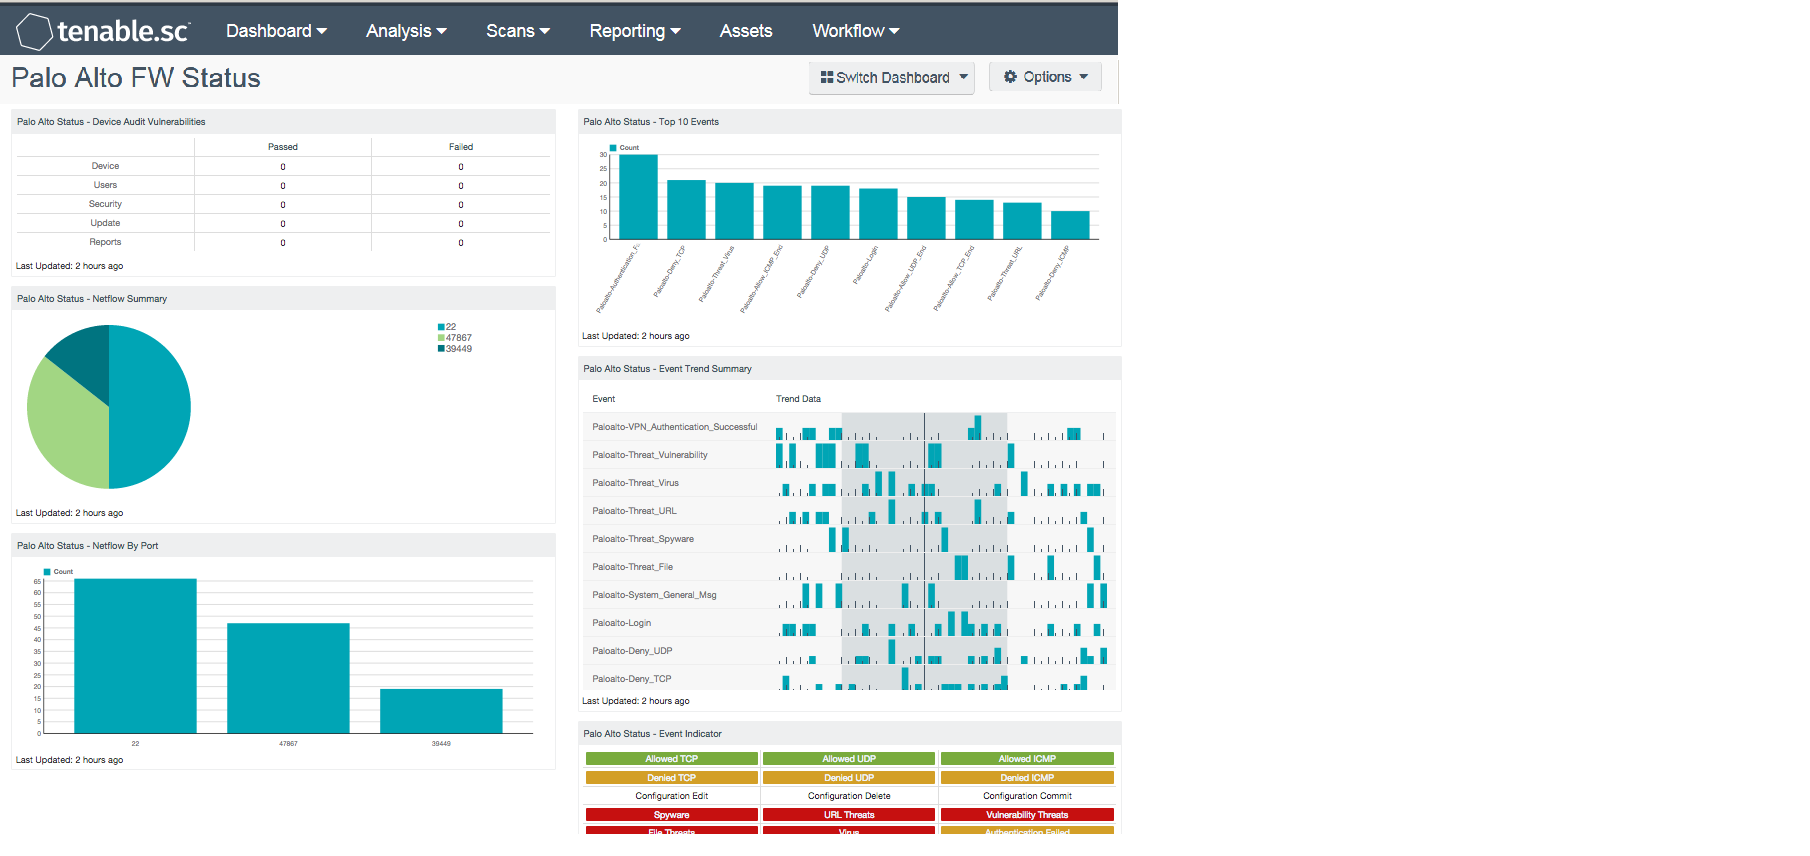Click the port 22 bar in Netflow By Port
1810x856 pixels.
[135, 656]
